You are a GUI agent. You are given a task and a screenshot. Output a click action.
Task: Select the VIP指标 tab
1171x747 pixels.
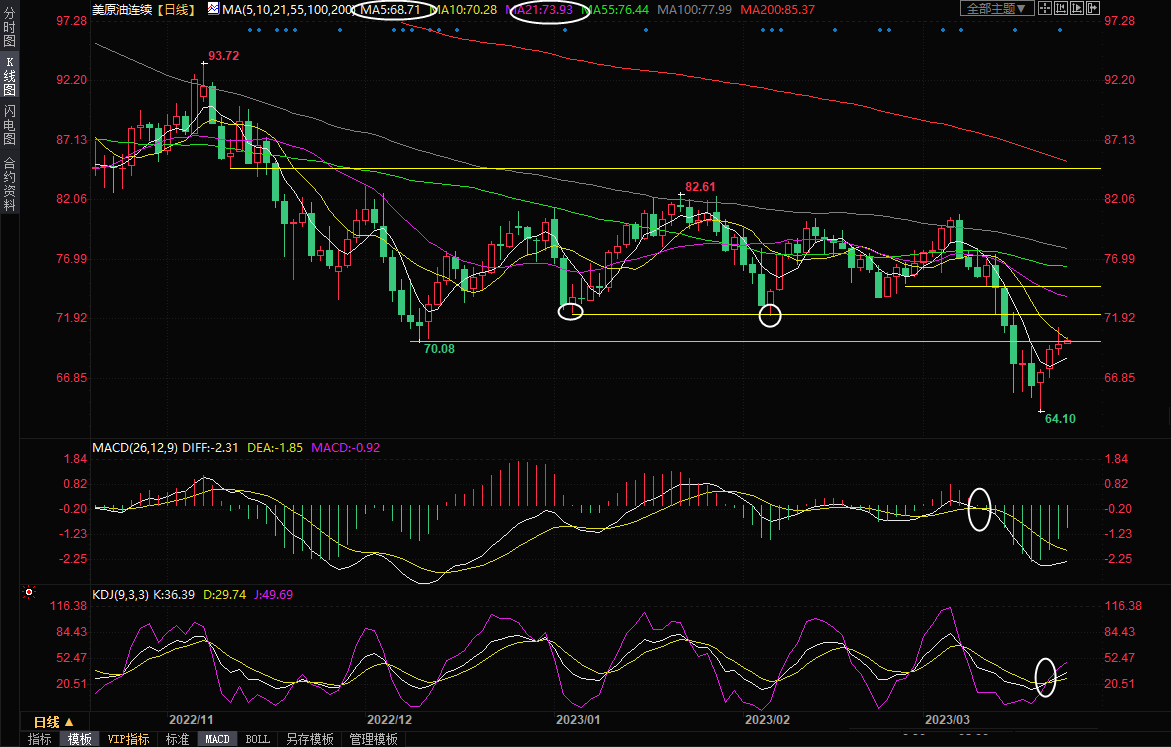tap(129, 739)
